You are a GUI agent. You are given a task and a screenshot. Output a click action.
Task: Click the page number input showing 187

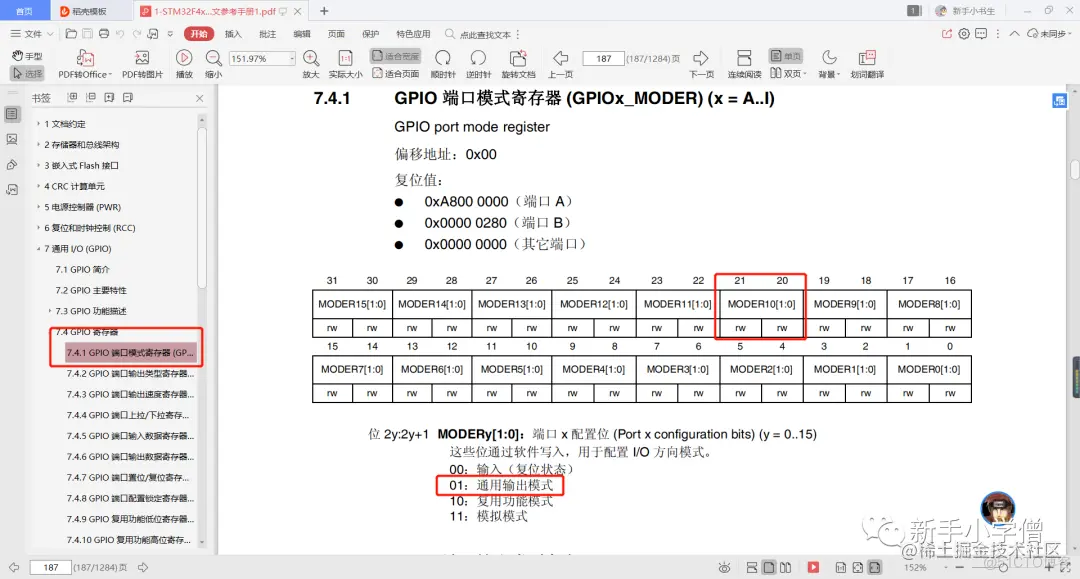tap(604, 57)
